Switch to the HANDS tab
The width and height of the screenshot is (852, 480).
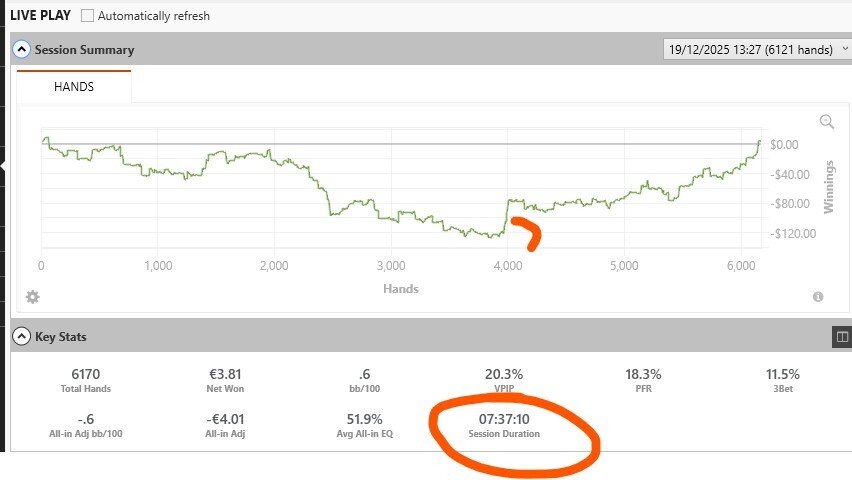[73, 87]
